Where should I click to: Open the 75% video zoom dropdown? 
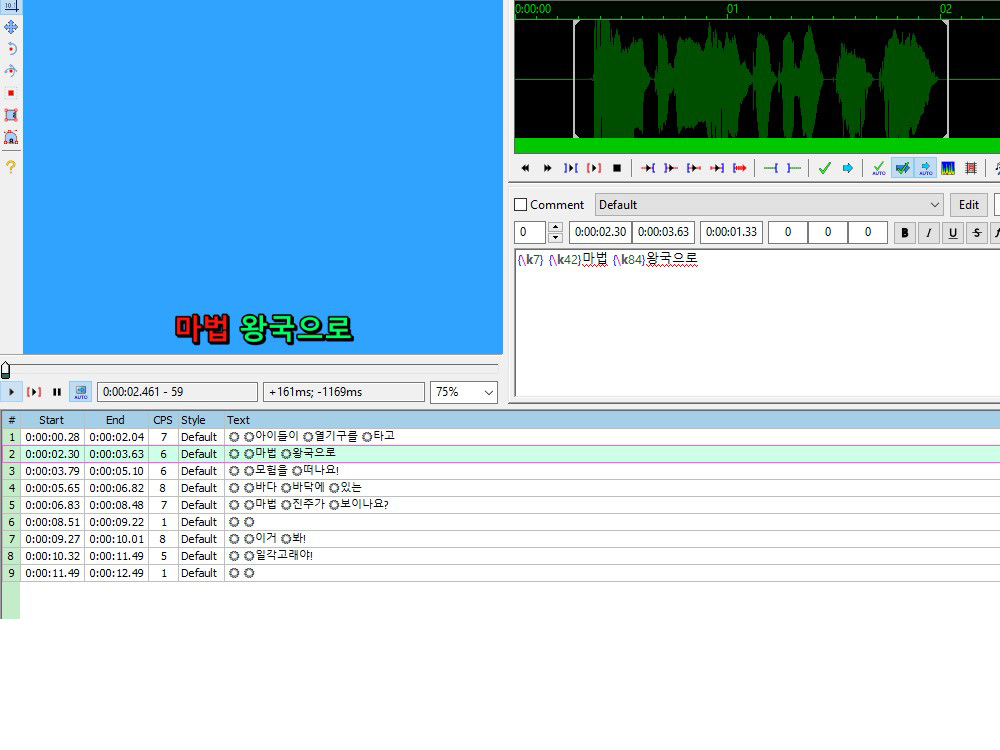pos(464,392)
